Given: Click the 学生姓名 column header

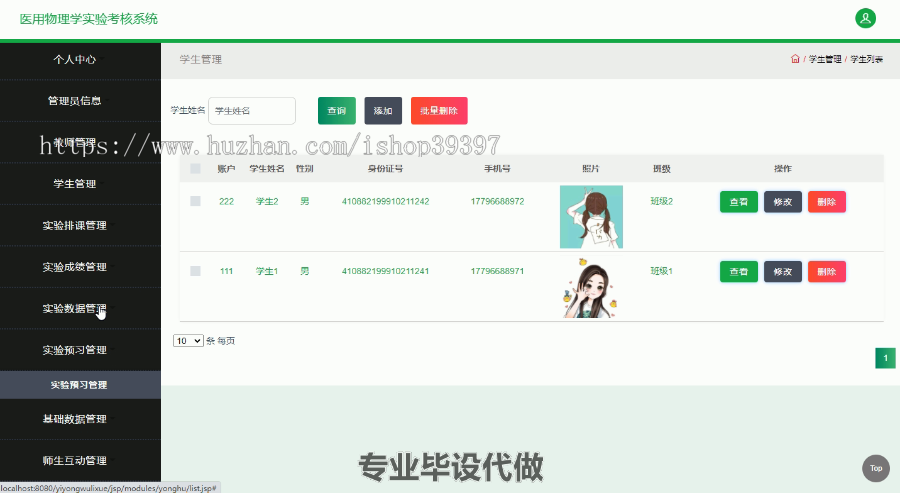Looking at the screenshot, I should [267, 169].
